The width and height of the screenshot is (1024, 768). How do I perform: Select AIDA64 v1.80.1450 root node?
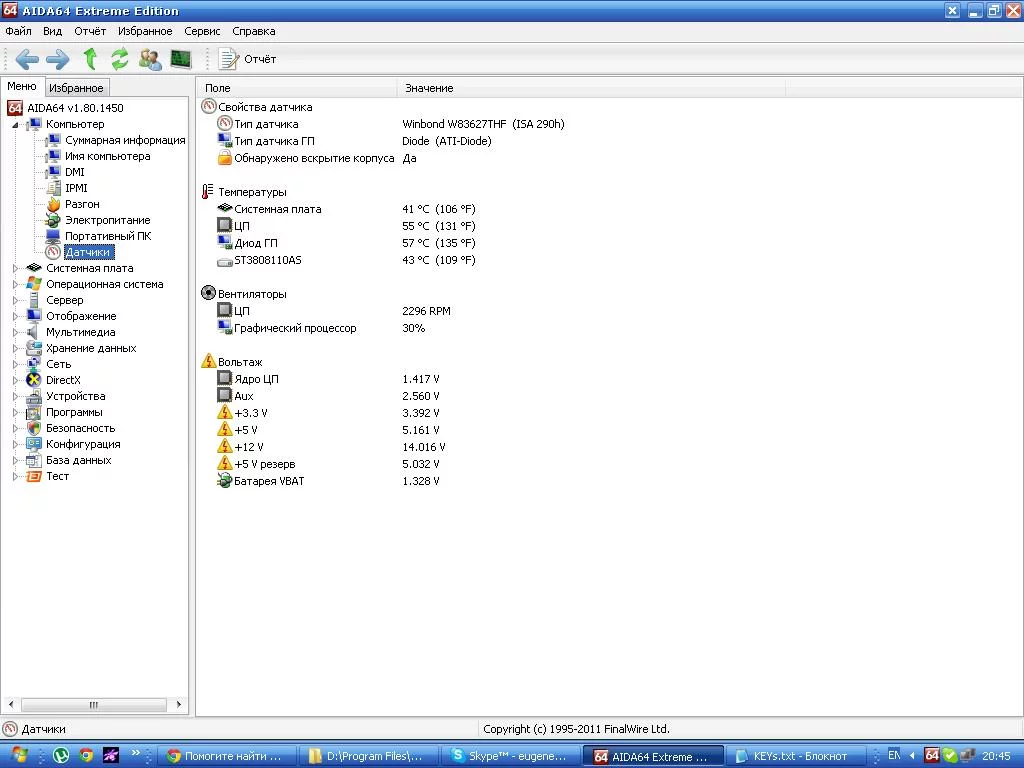75,108
